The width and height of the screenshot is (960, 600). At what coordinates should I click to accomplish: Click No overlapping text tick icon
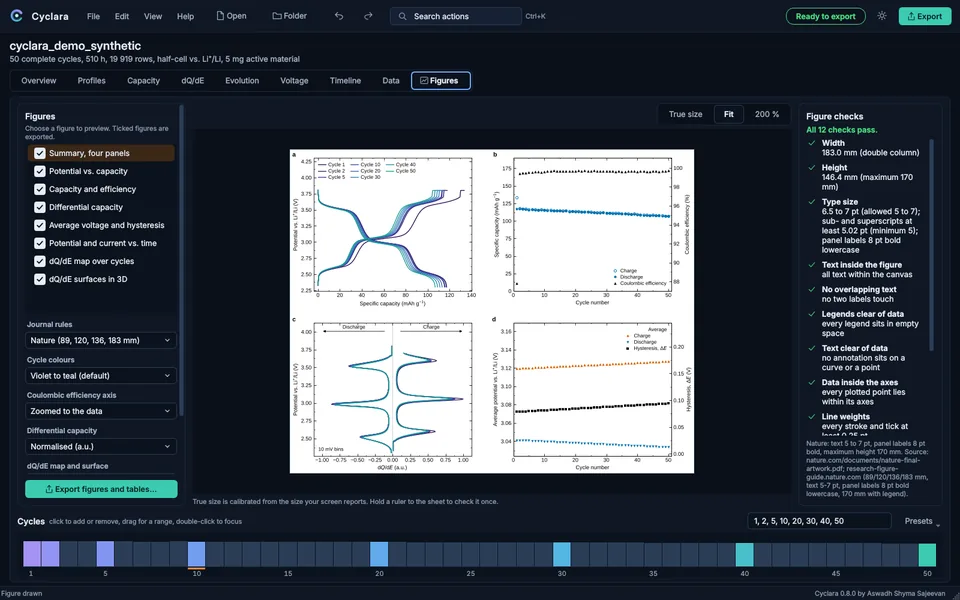812,290
